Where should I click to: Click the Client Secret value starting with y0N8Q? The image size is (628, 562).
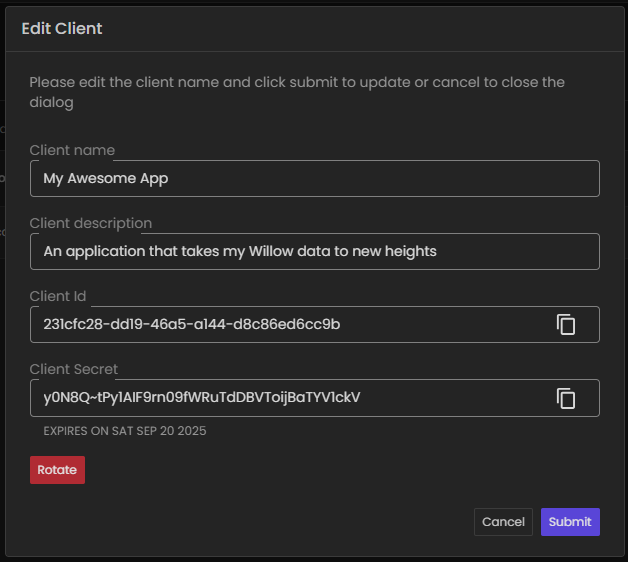pyautogui.click(x=201, y=398)
